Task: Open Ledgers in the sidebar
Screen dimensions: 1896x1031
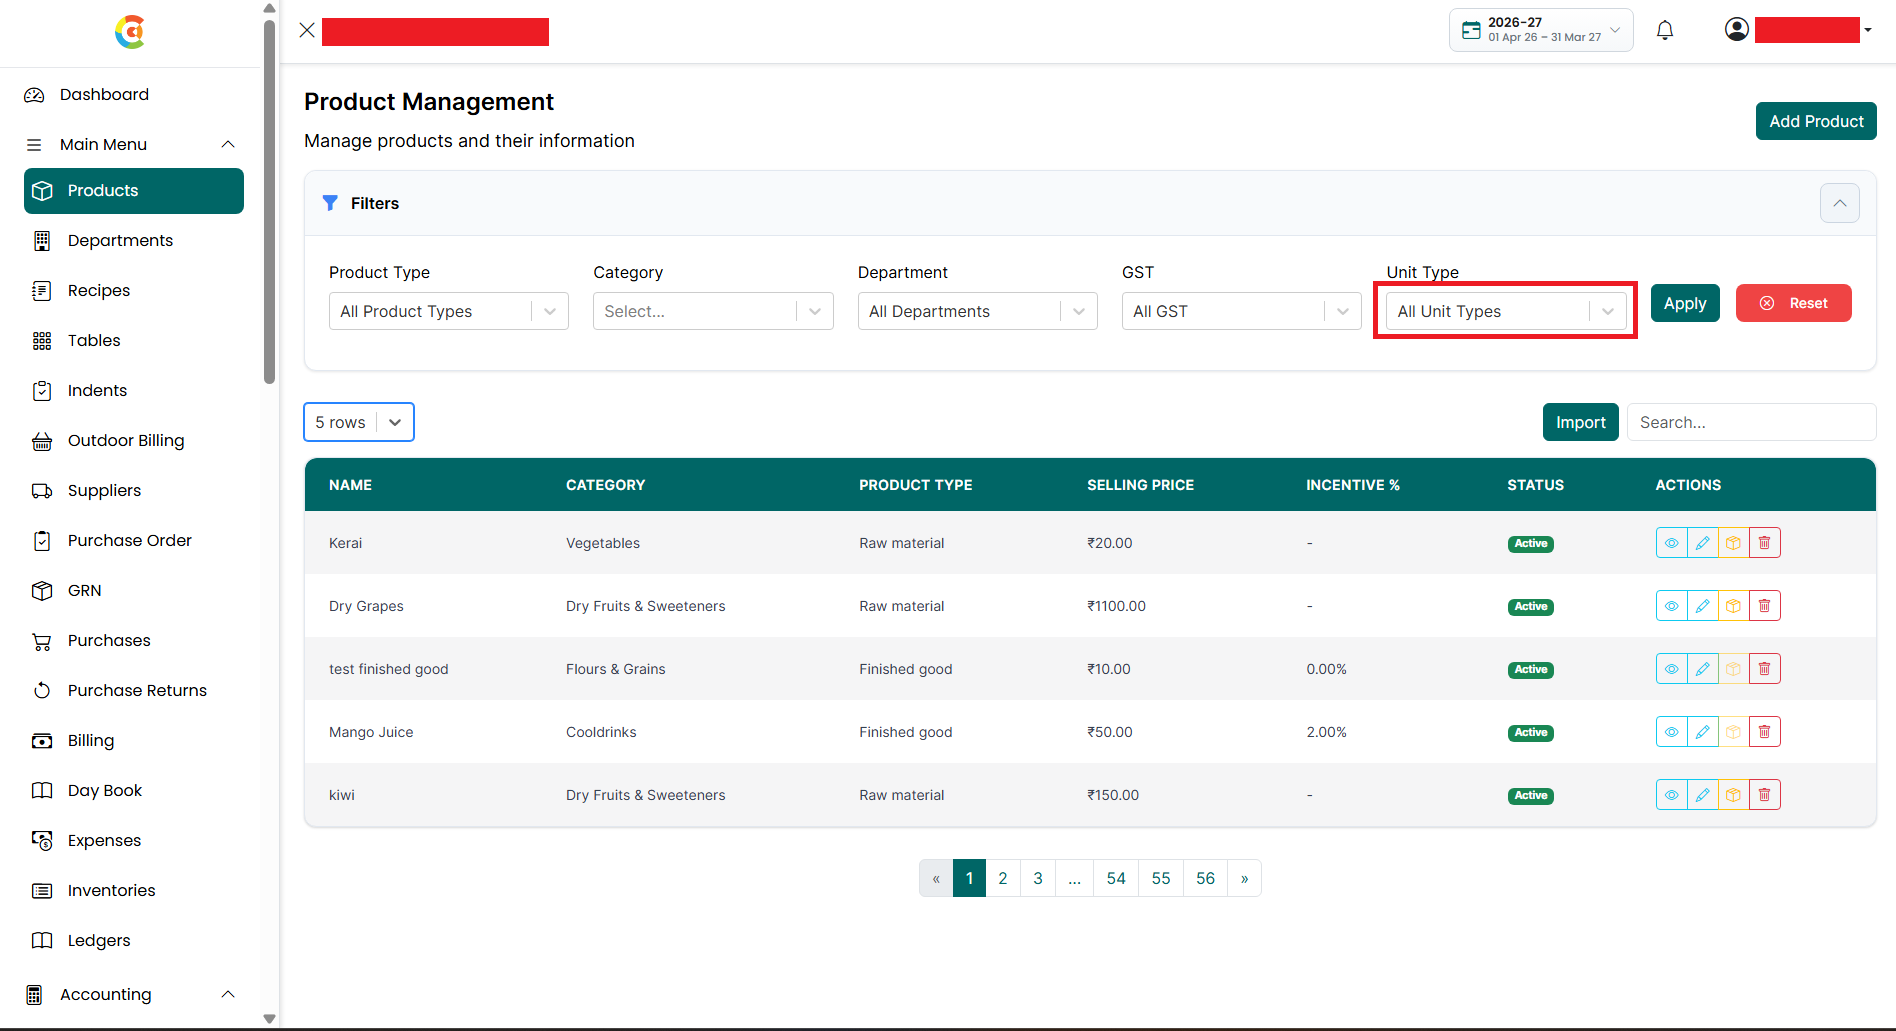Action: point(134,940)
